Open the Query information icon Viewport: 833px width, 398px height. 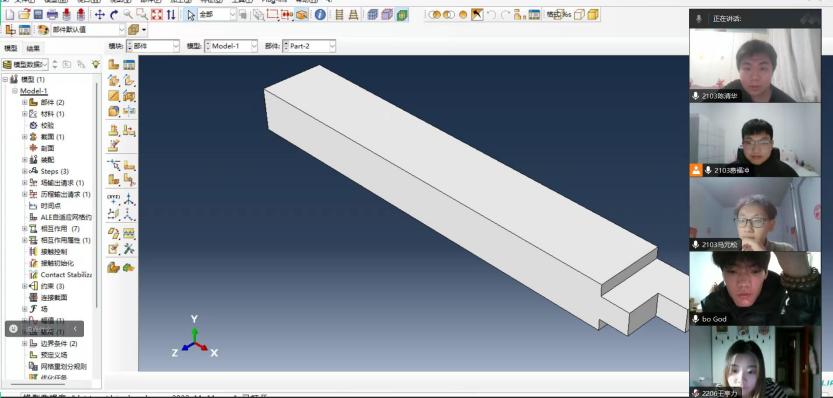click(320, 15)
